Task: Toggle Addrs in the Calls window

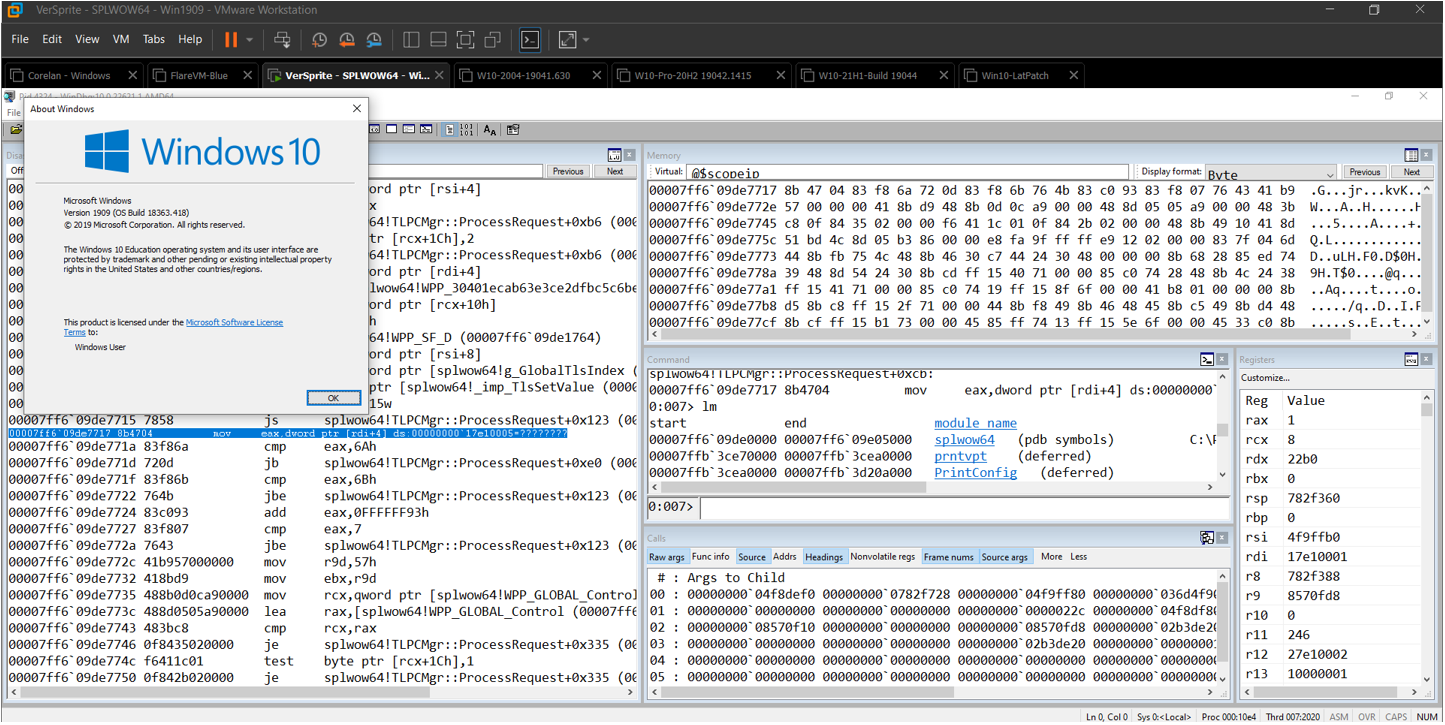Action: point(786,557)
